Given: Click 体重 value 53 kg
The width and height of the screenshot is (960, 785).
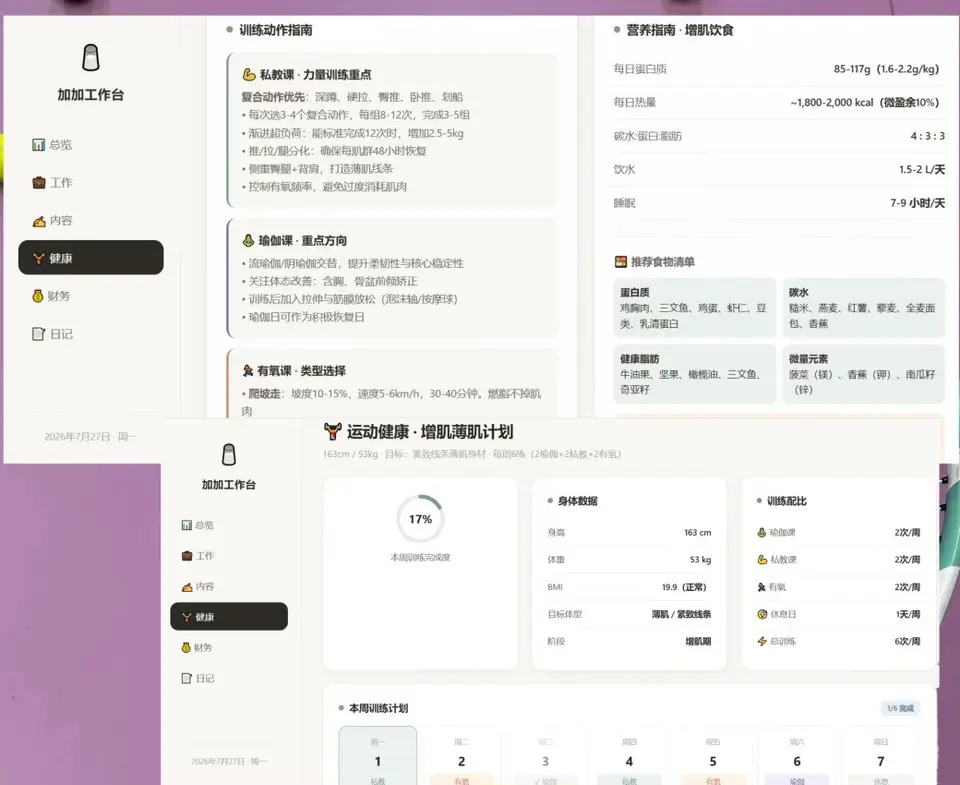Looking at the screenshot, I should coord(700,559).
